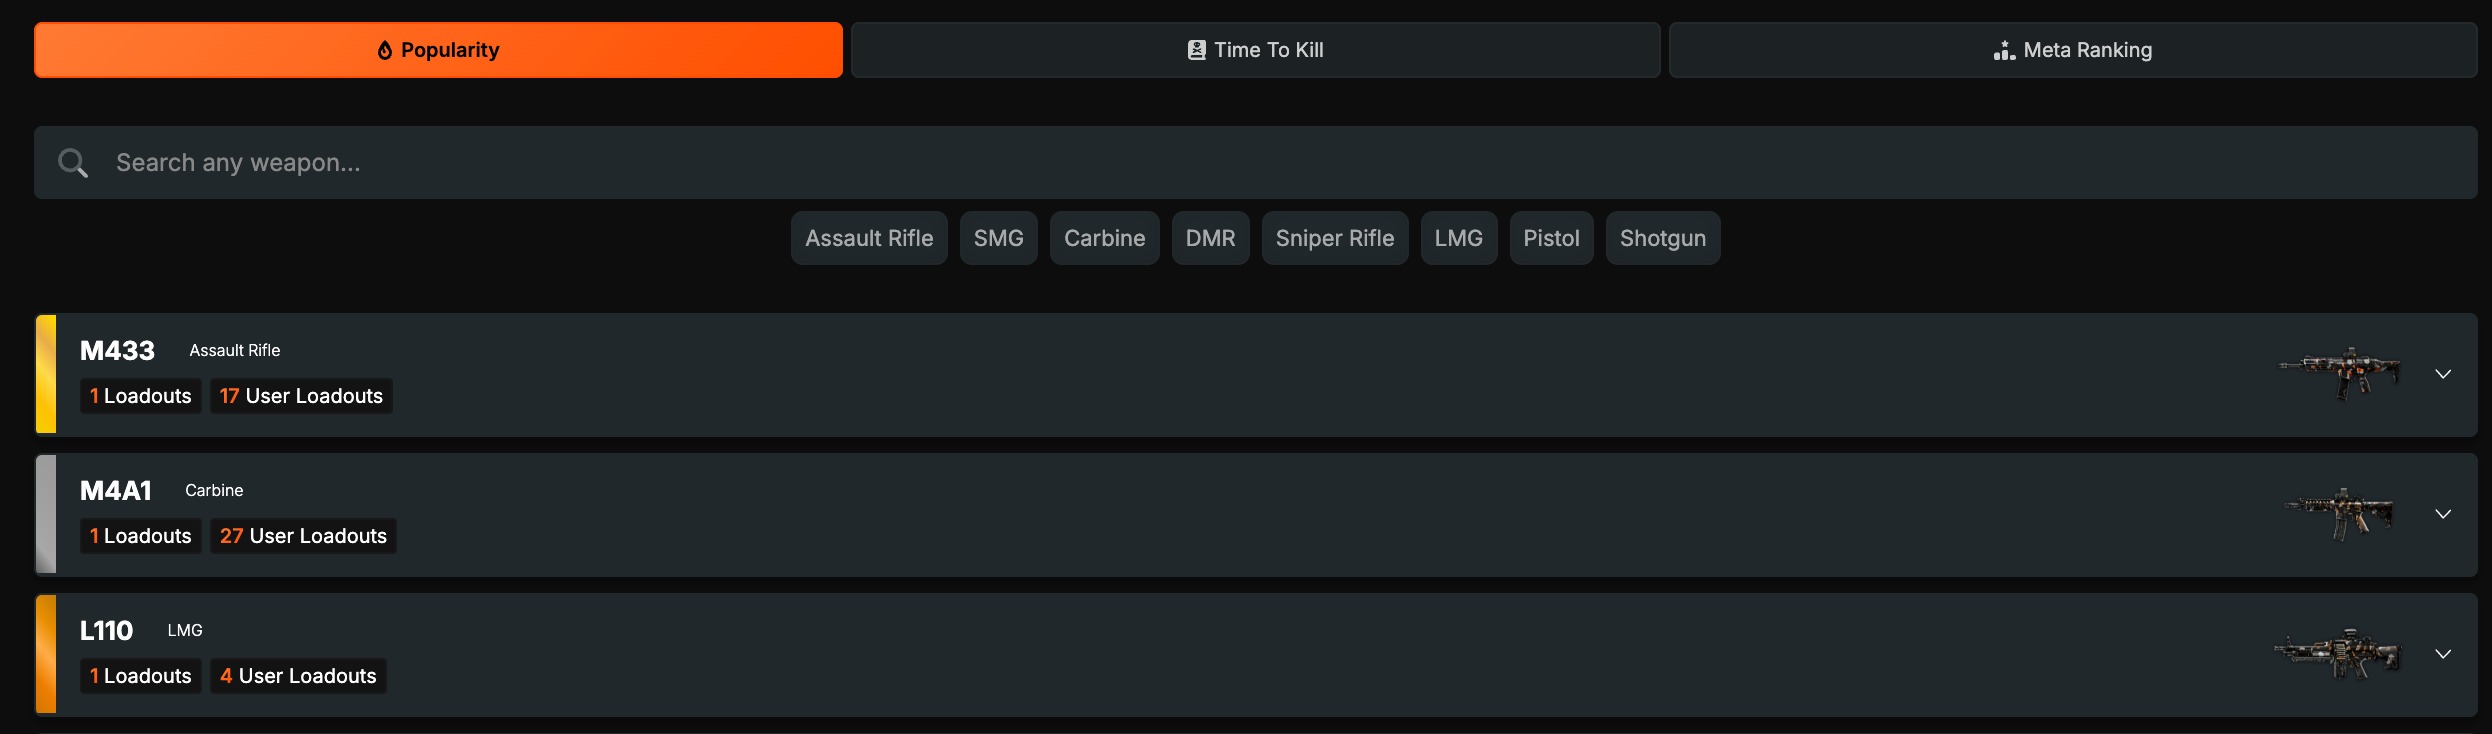The height and width of the screenshot is (734, 2492).
Task: Open the Meta Ranking tab
Action: coord(2072,50)
